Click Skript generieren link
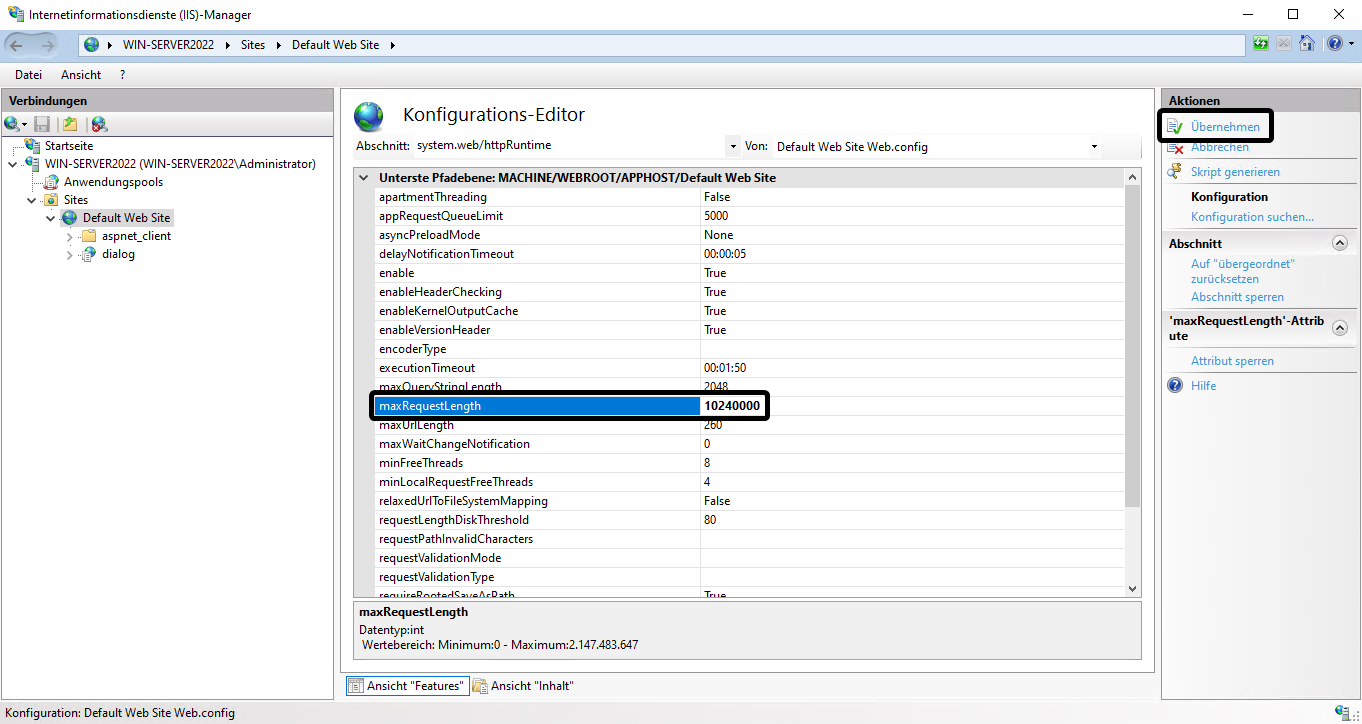This screenshot has height=724, width=1362. (x=1235, y=172)
